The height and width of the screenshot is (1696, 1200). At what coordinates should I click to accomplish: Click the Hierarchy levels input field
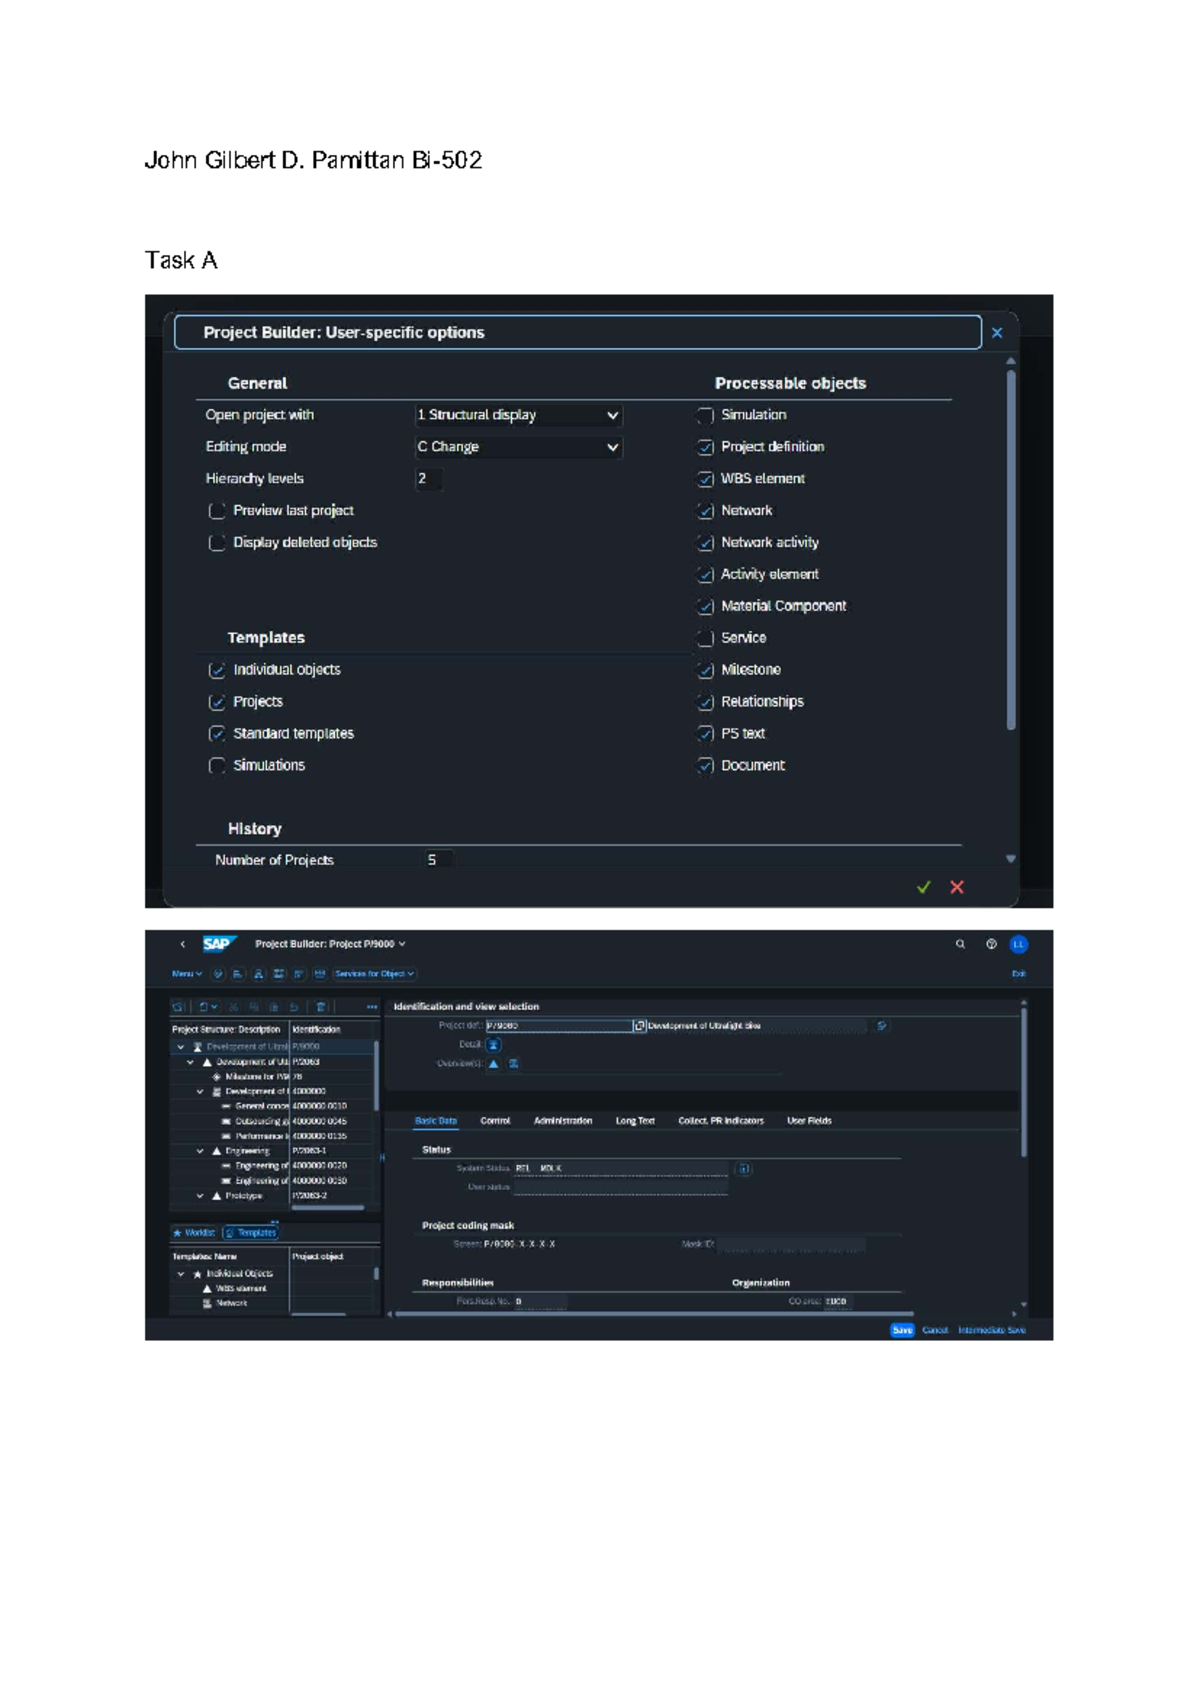429,479
